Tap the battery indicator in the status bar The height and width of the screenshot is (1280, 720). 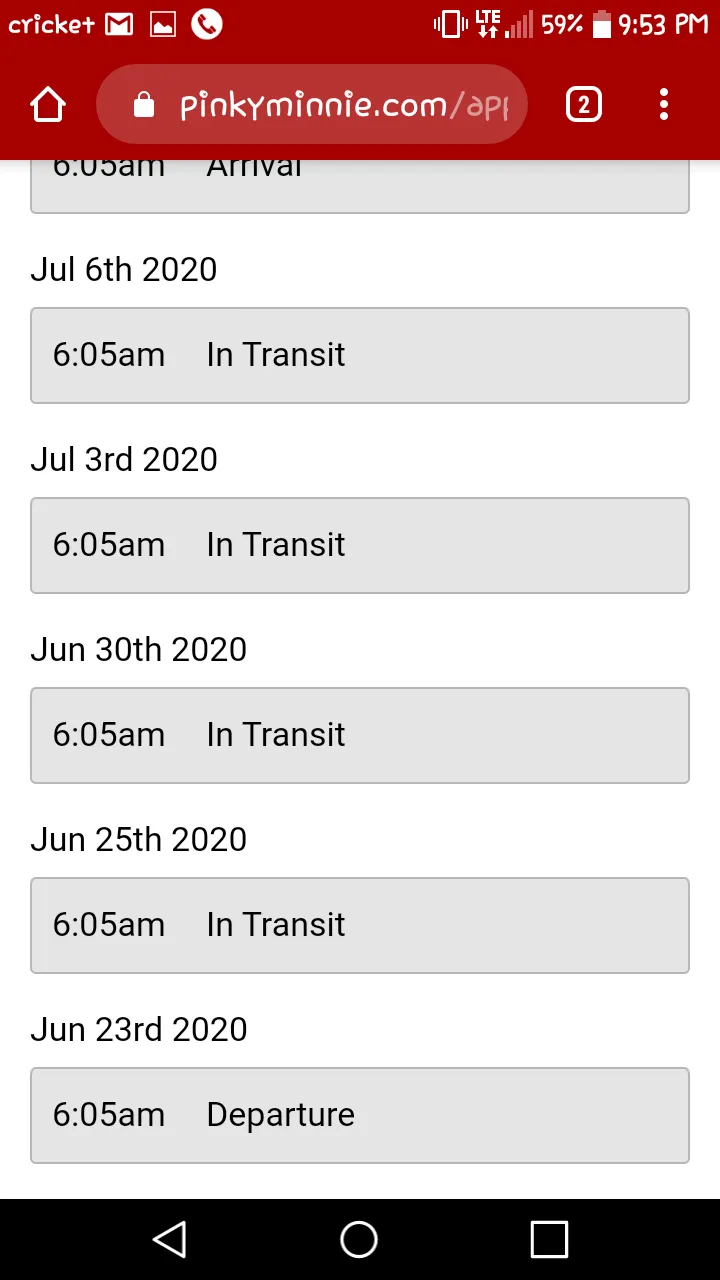[601, 24]
